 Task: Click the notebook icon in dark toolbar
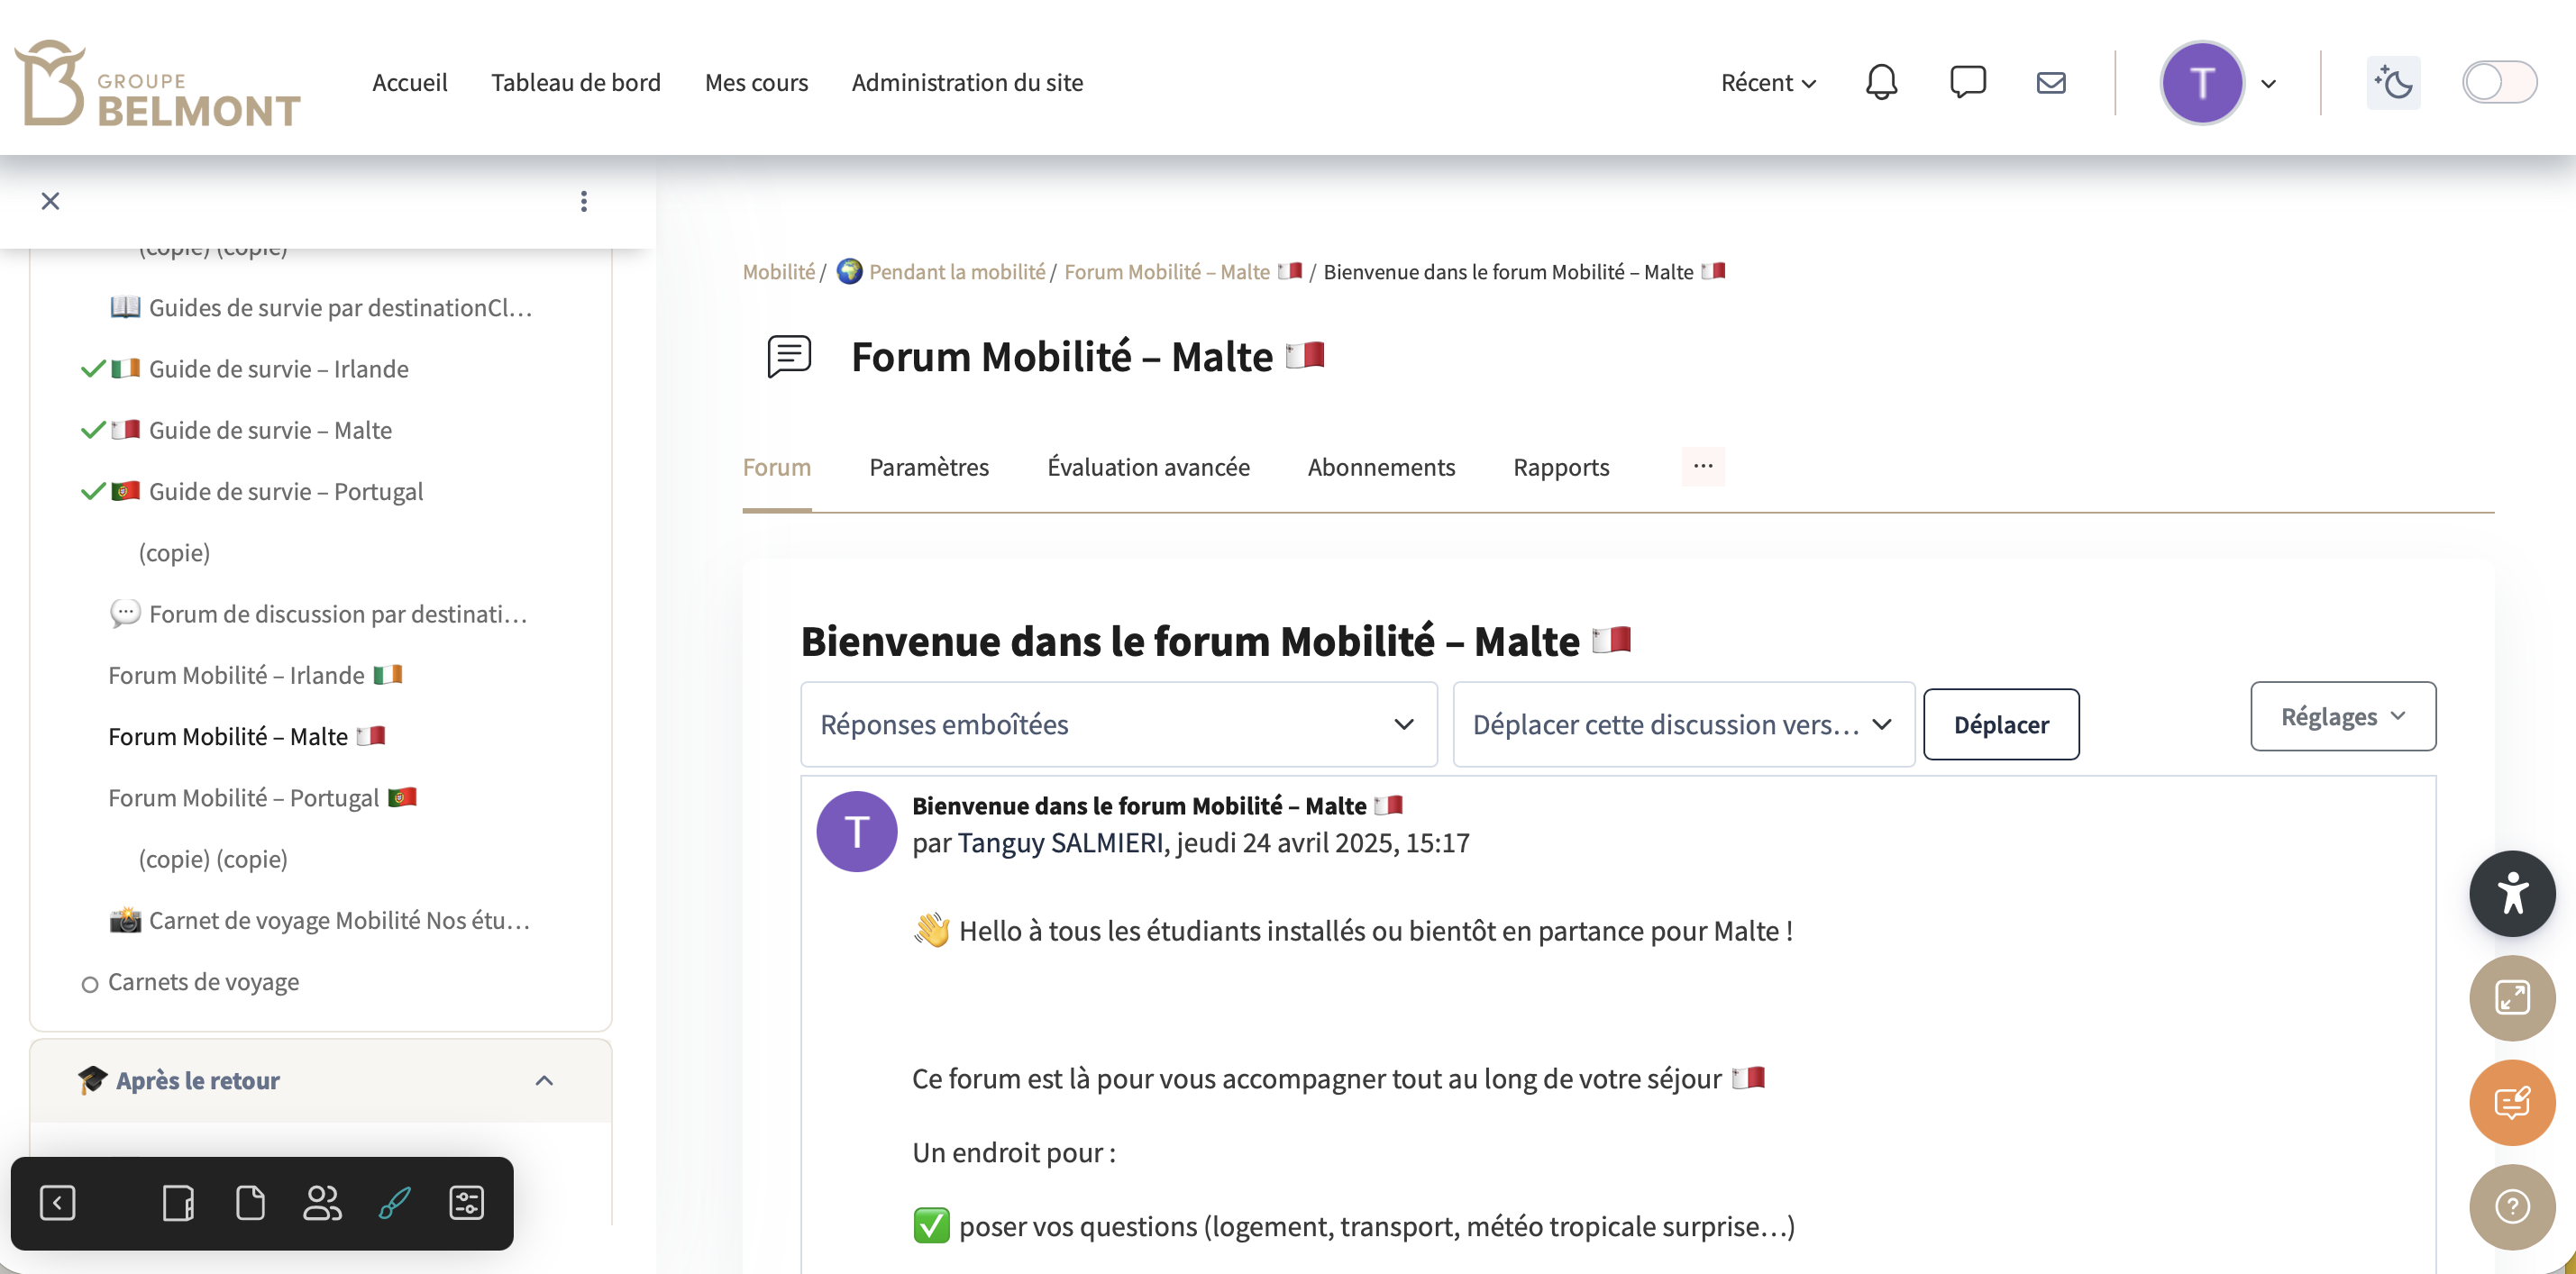click(x=178, y=1202)
